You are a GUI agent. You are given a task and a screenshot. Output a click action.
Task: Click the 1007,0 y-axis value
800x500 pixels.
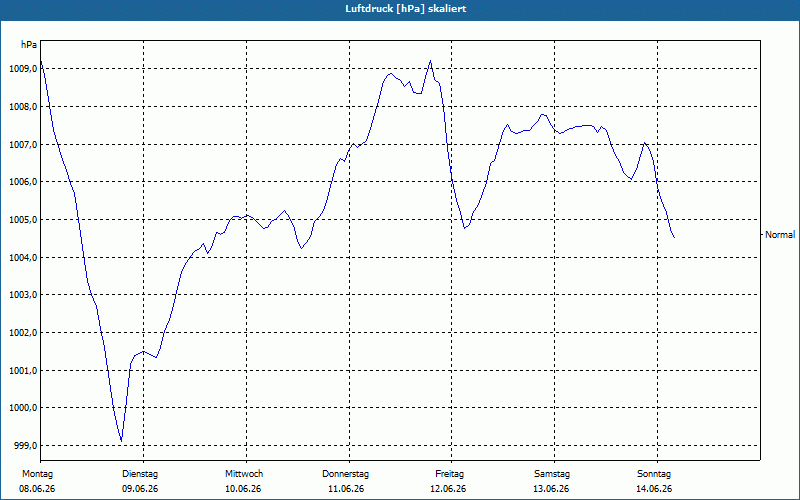(x=23, y=144)
